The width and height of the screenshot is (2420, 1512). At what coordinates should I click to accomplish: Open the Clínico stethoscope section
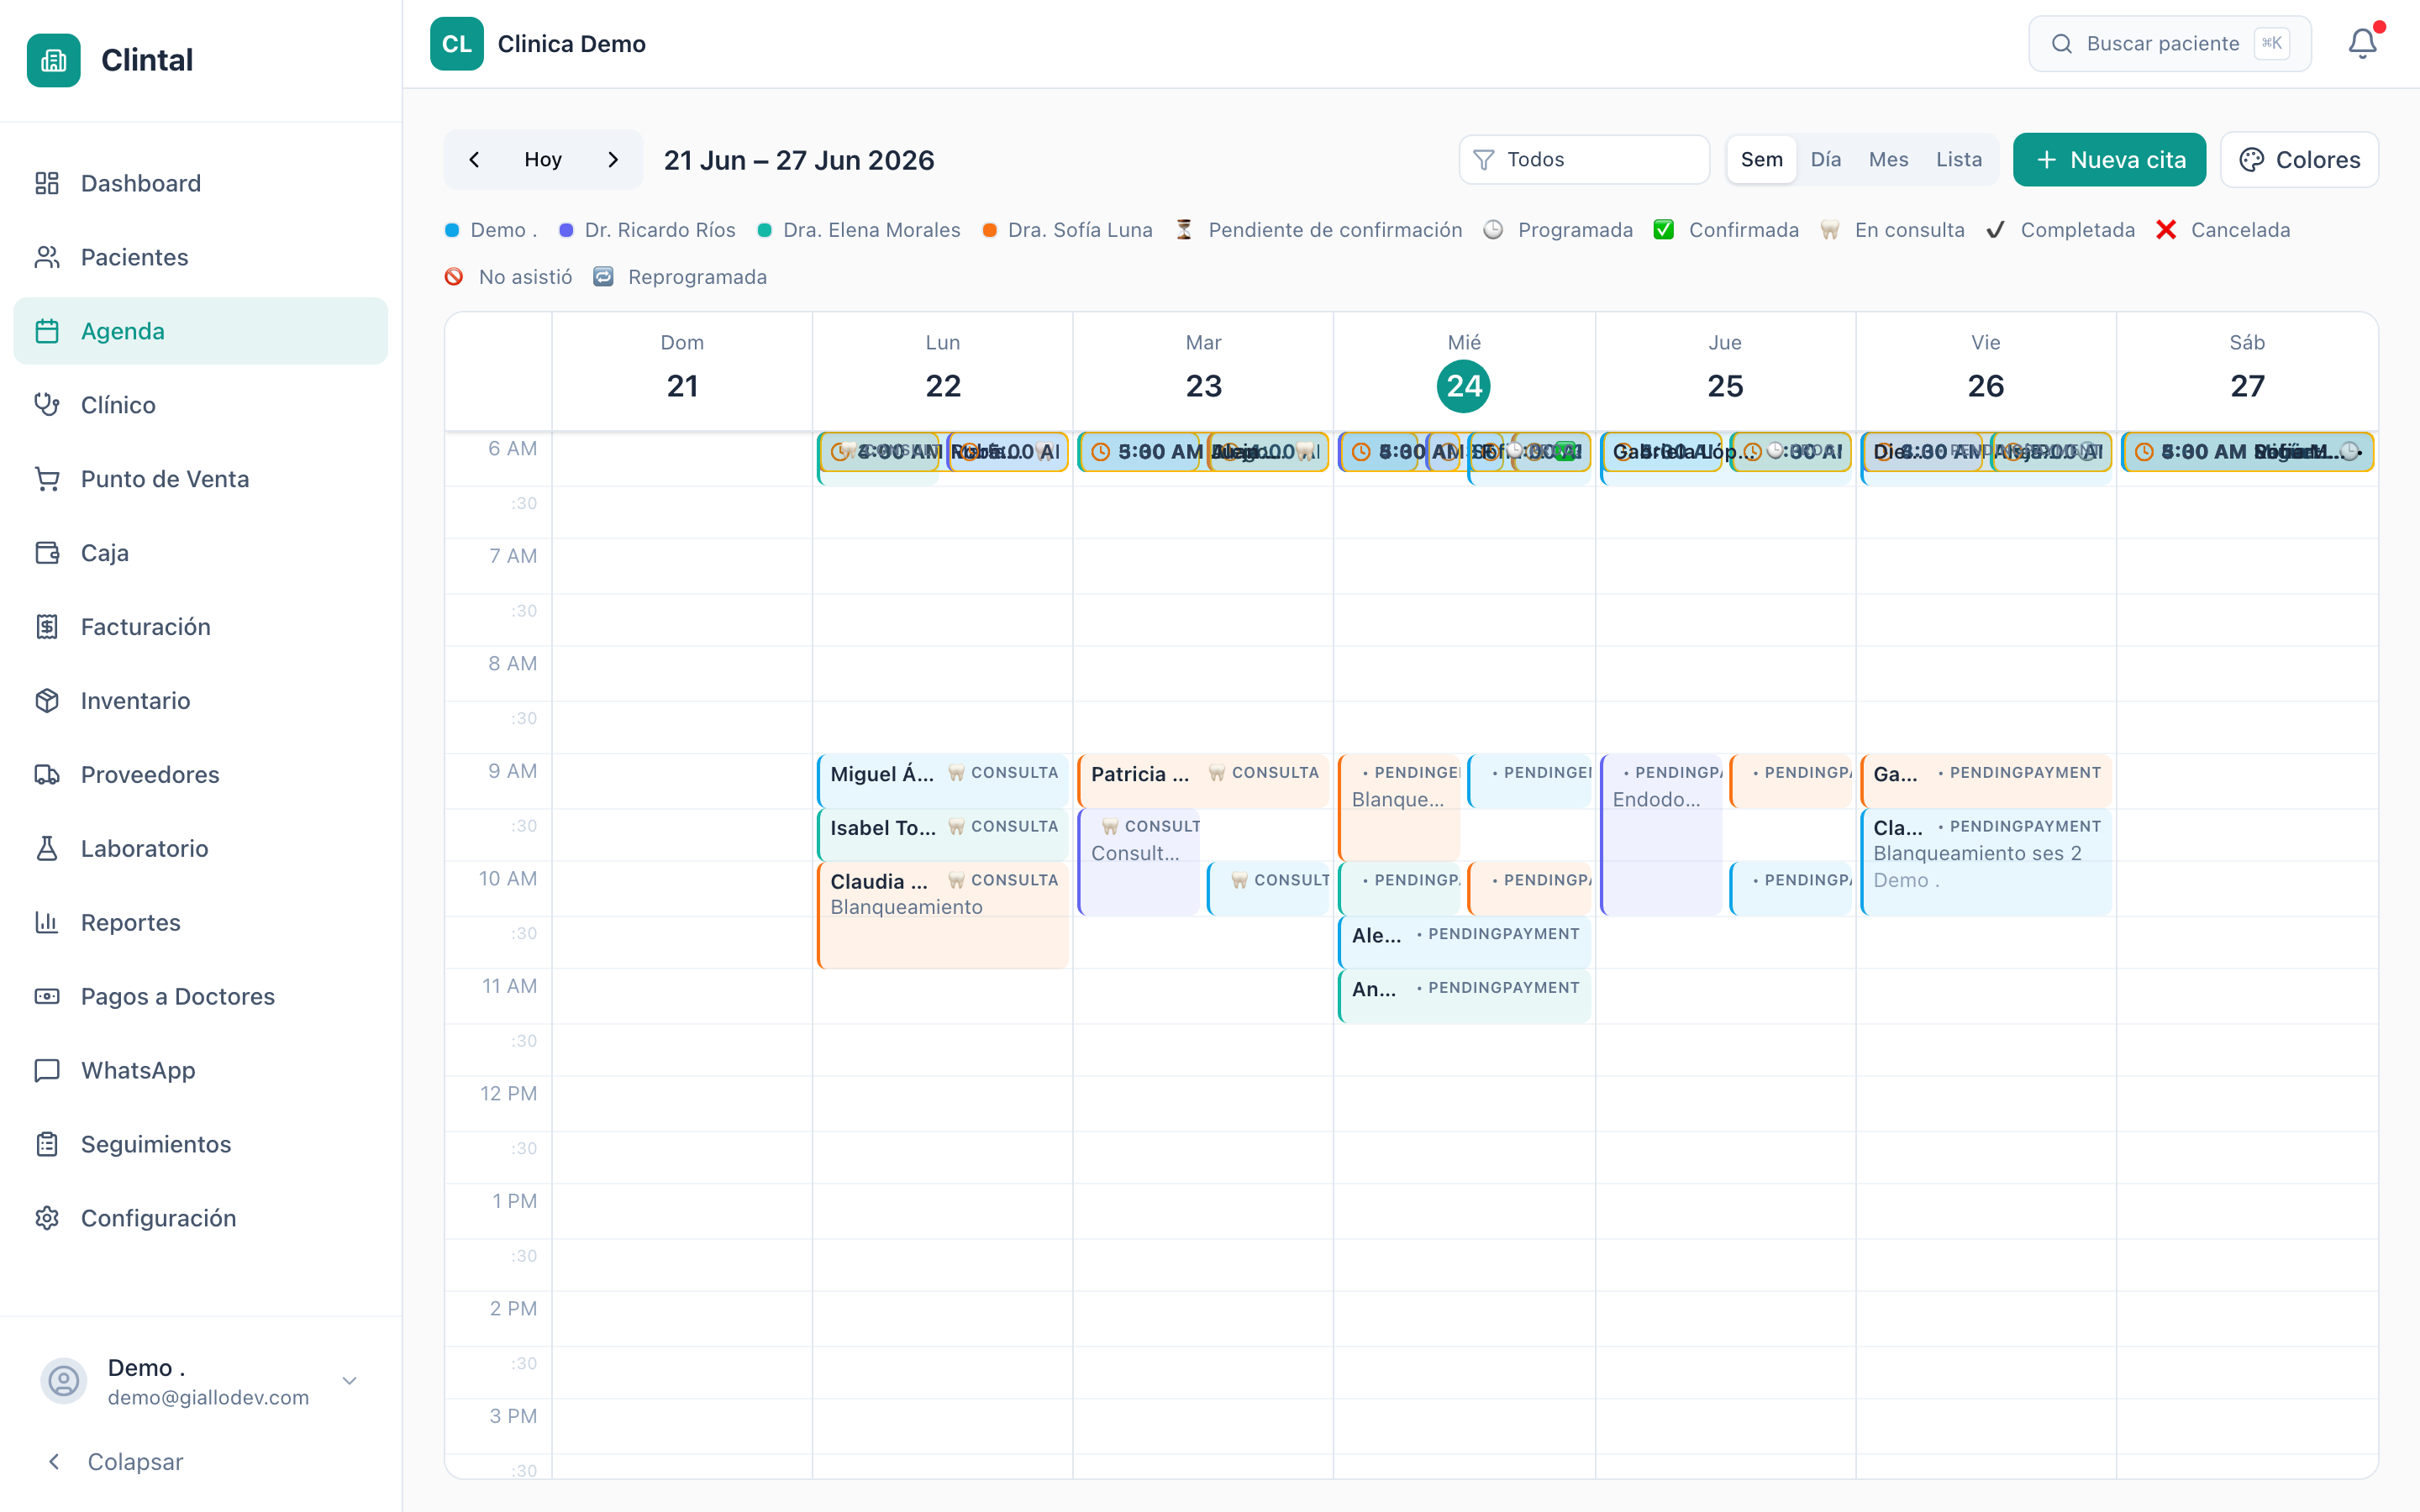200,405
